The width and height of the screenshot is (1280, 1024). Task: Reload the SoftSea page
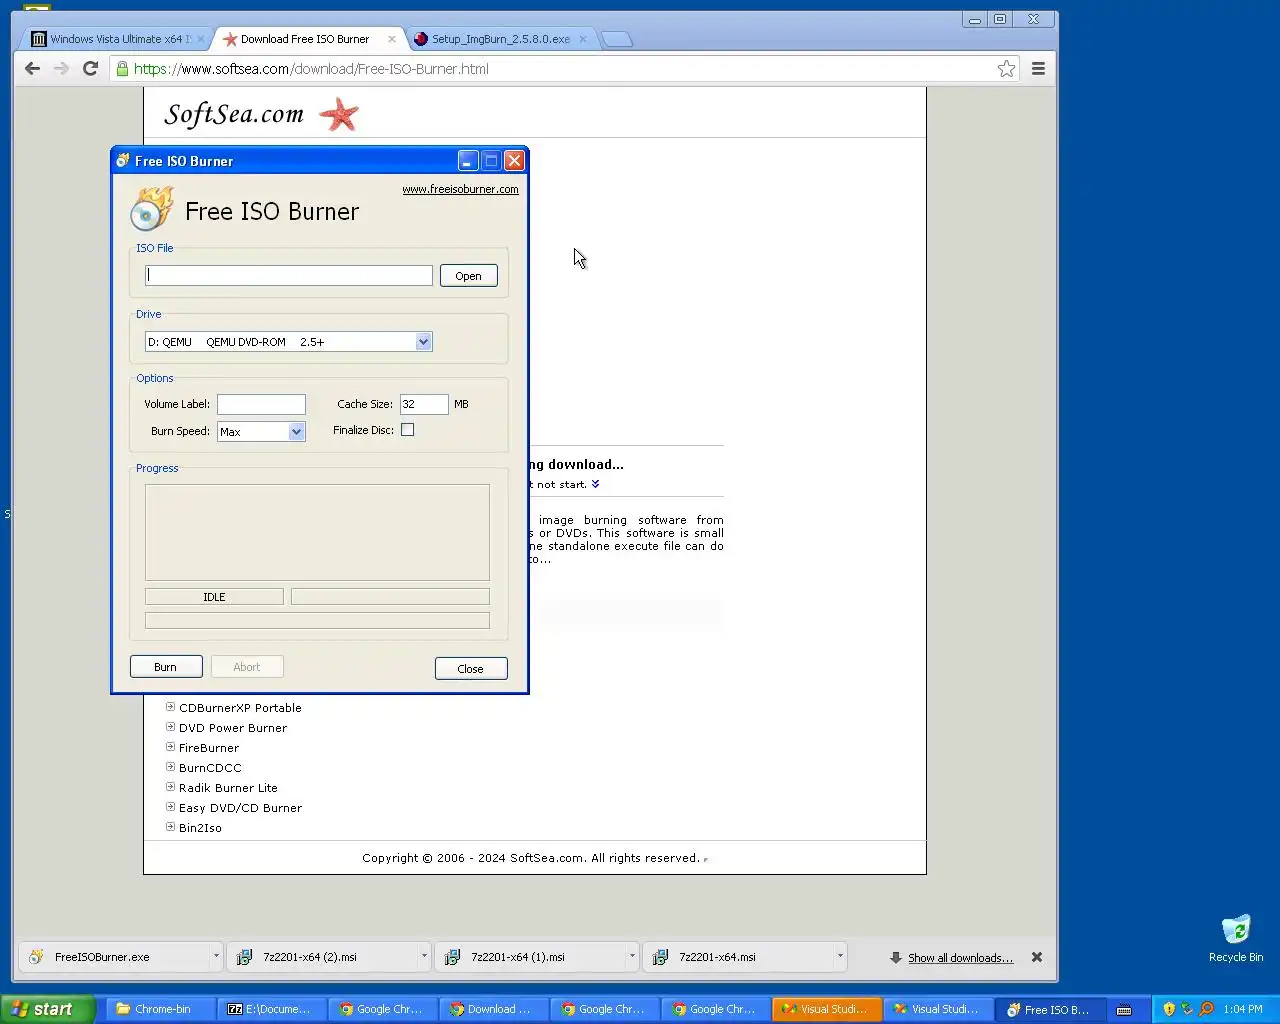[x=90, y=68]
